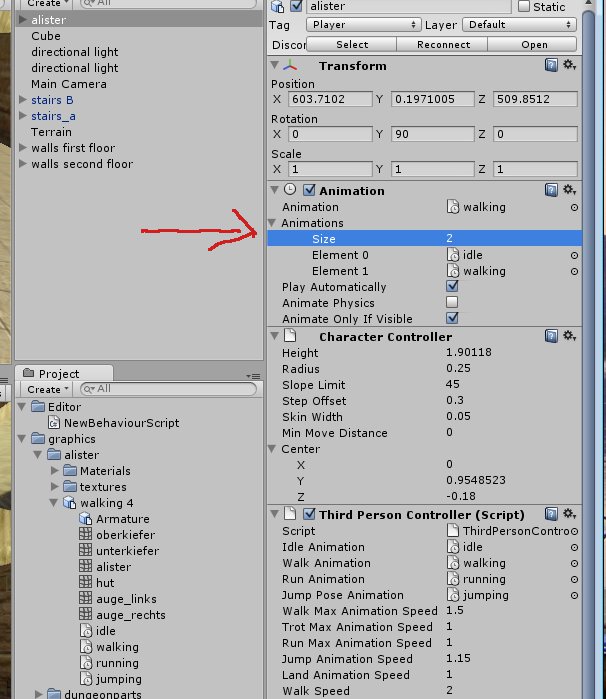The image size is (606, 699).
Task: Toggle Play Automatically checkbox
Action: point(452,287)
